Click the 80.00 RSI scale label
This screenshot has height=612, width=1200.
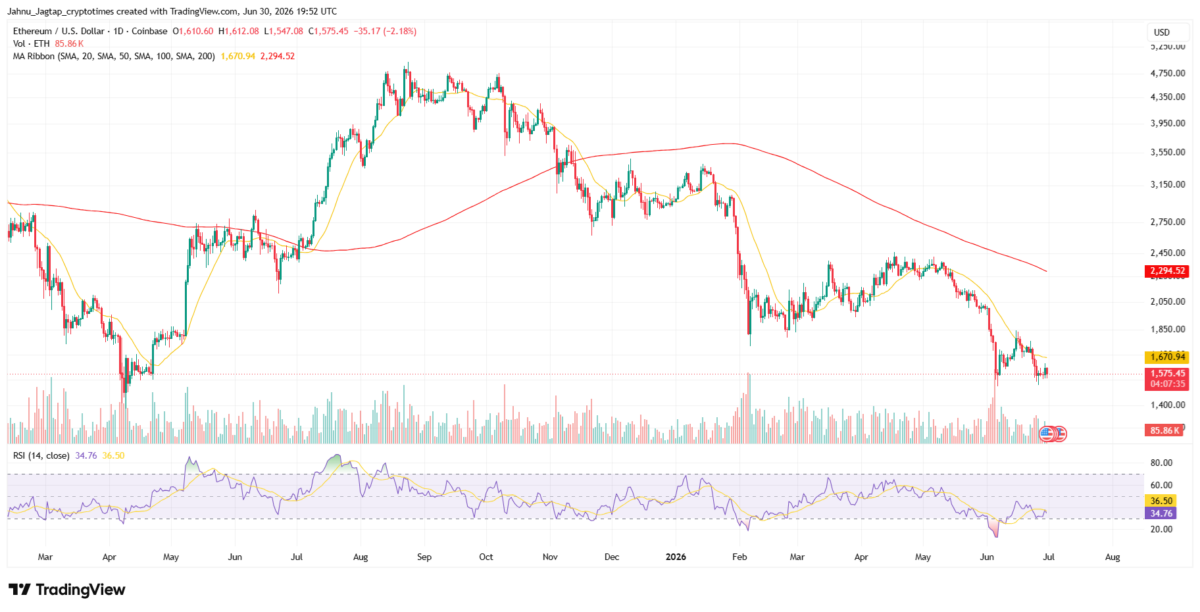[1161, 464]
